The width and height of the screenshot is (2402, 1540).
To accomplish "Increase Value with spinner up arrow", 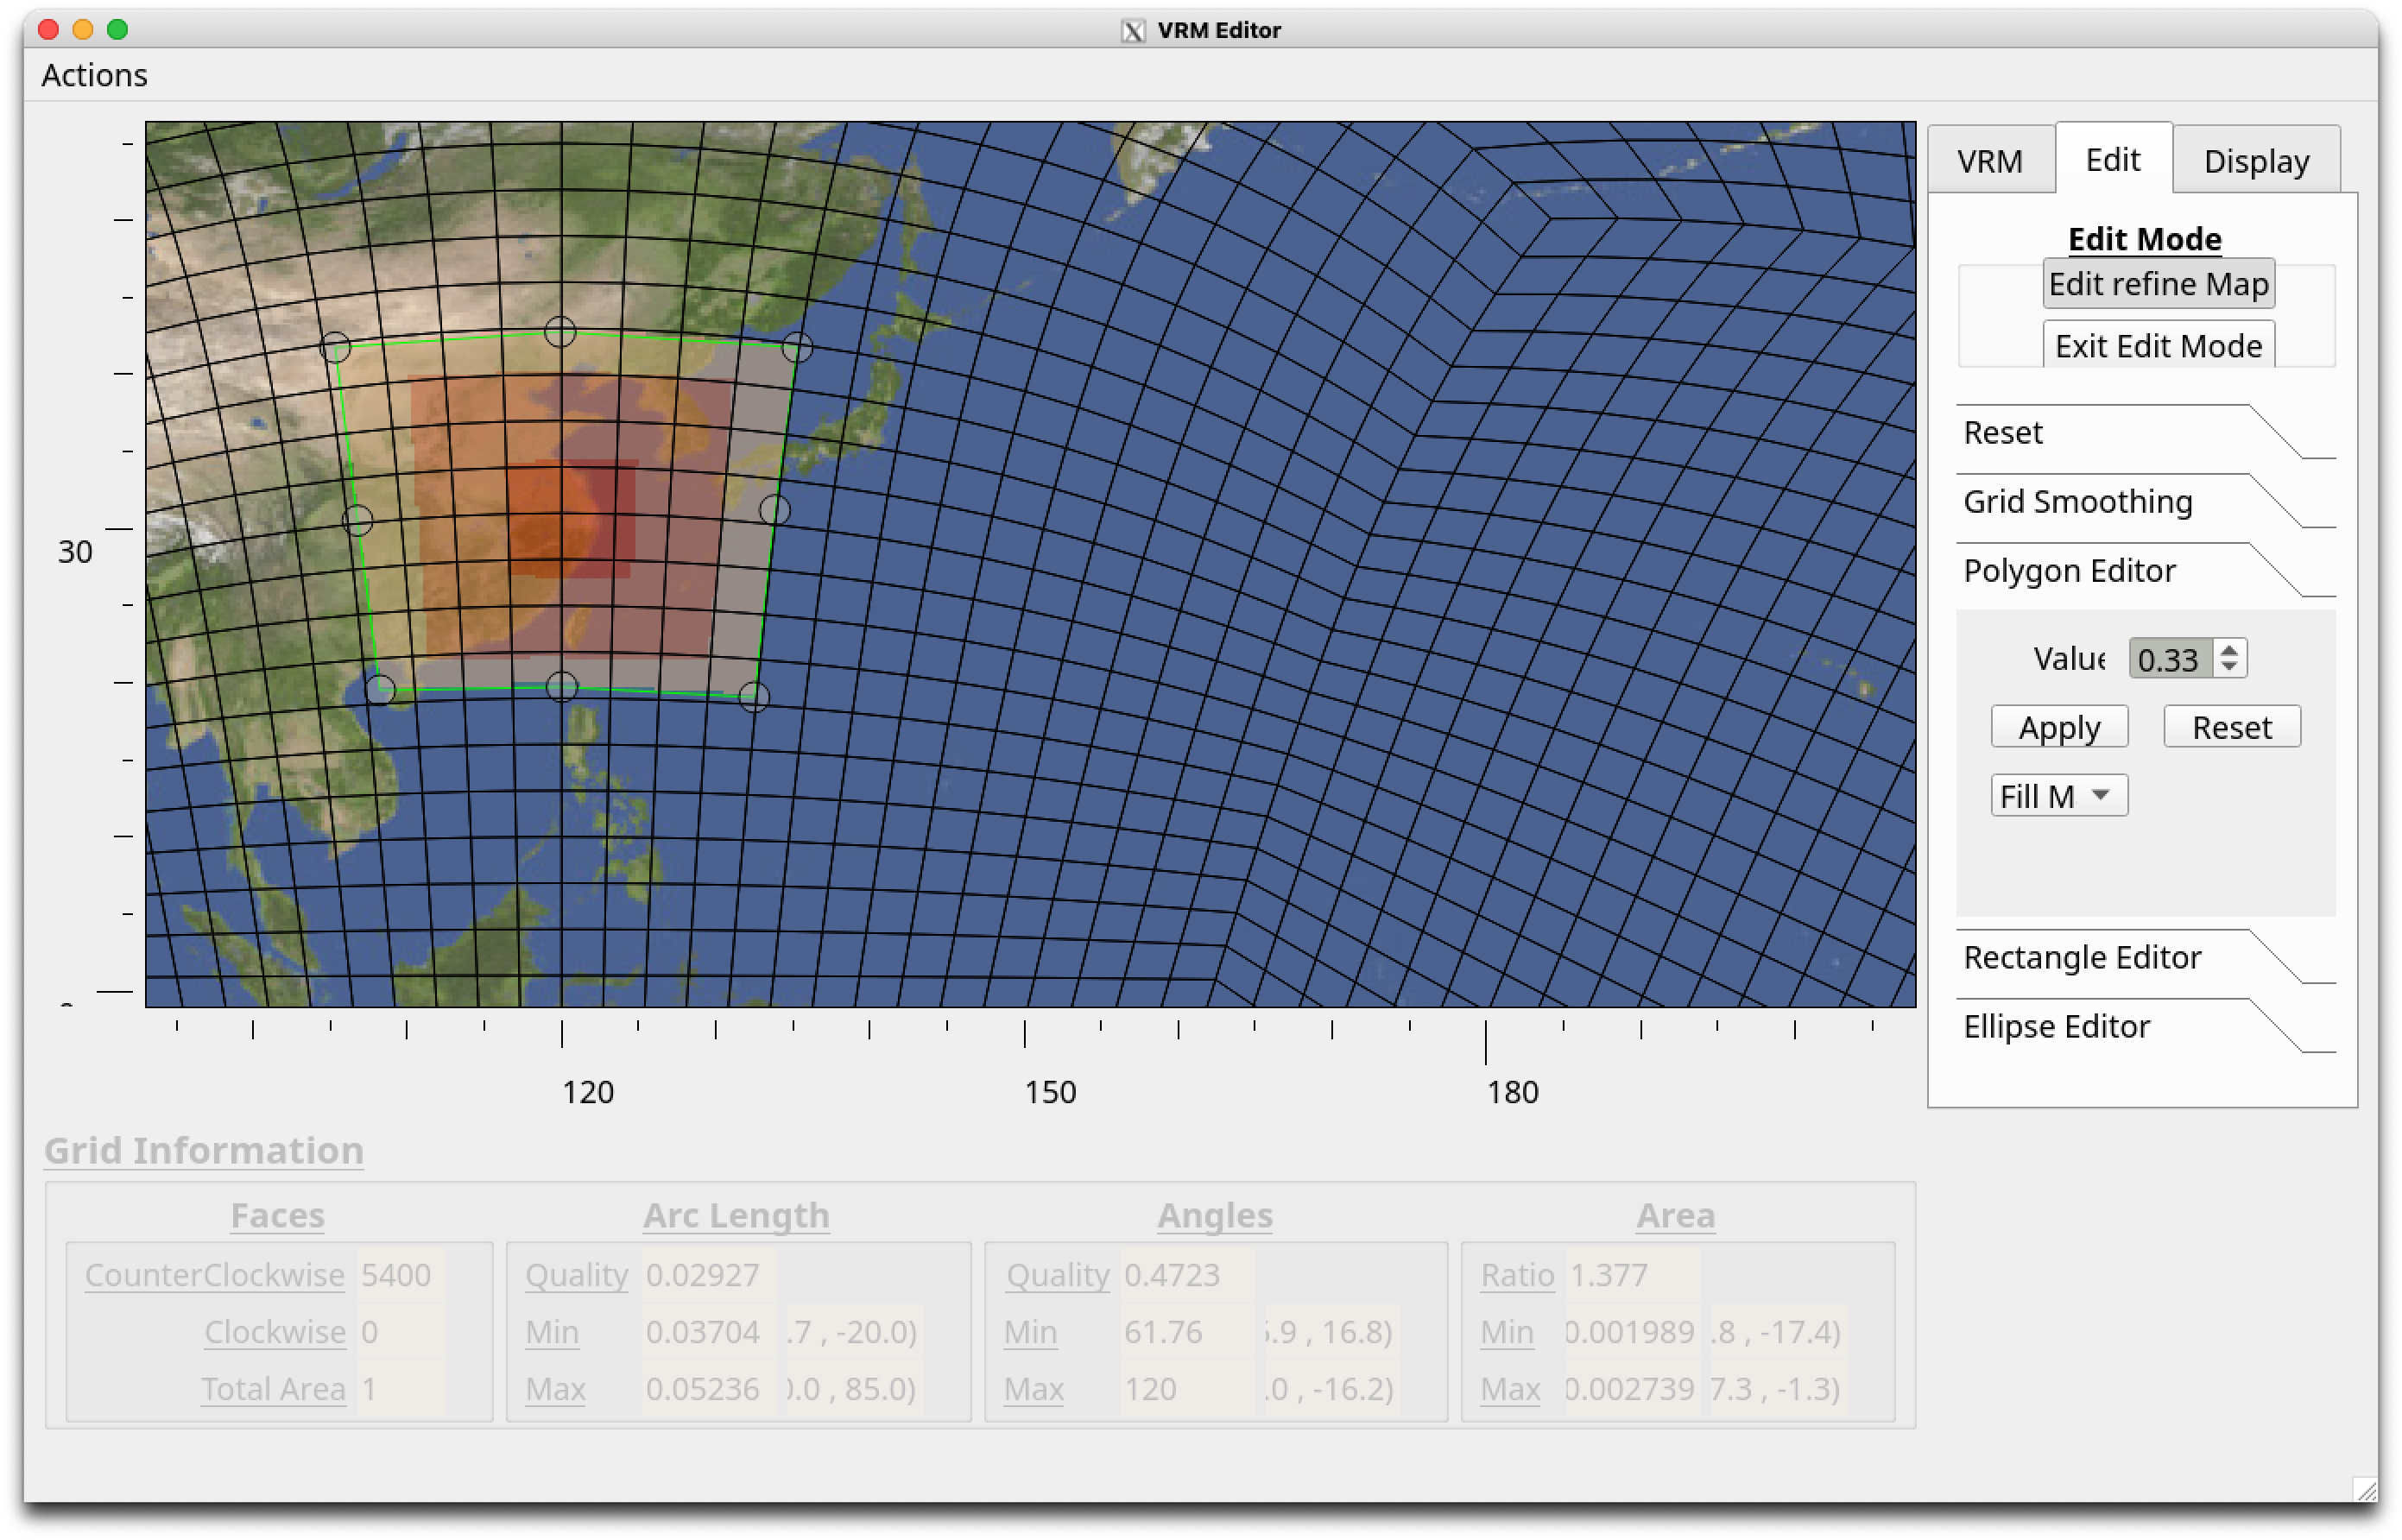I will coord(2229,650).
